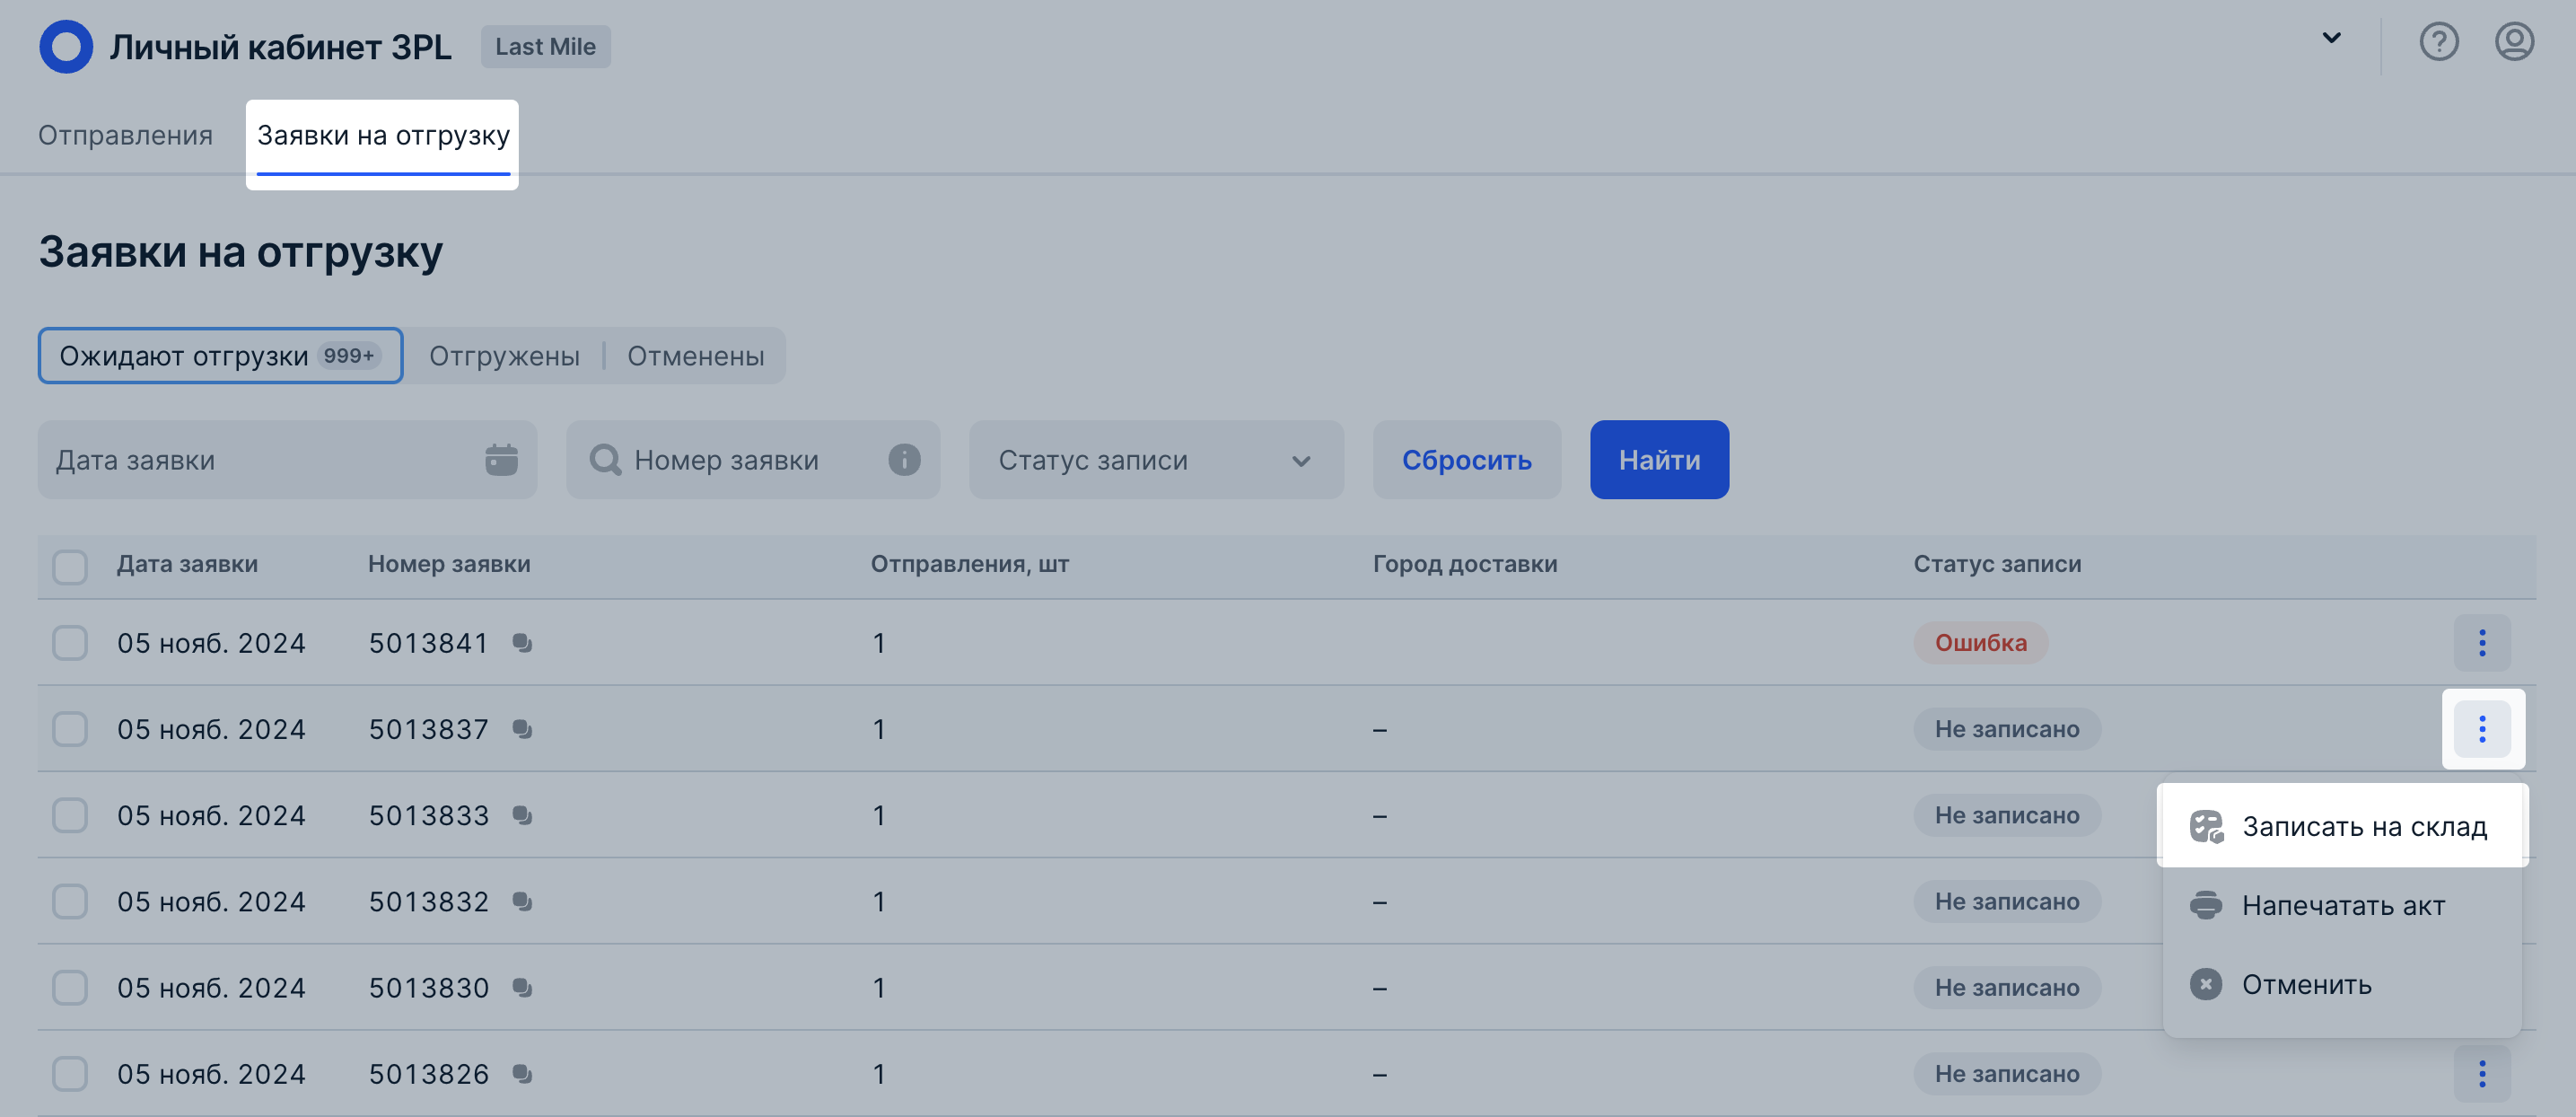Click the search magnifier icon in Номер заявки
Viewport: 2576px width, 1117px height.
(605, 460)
